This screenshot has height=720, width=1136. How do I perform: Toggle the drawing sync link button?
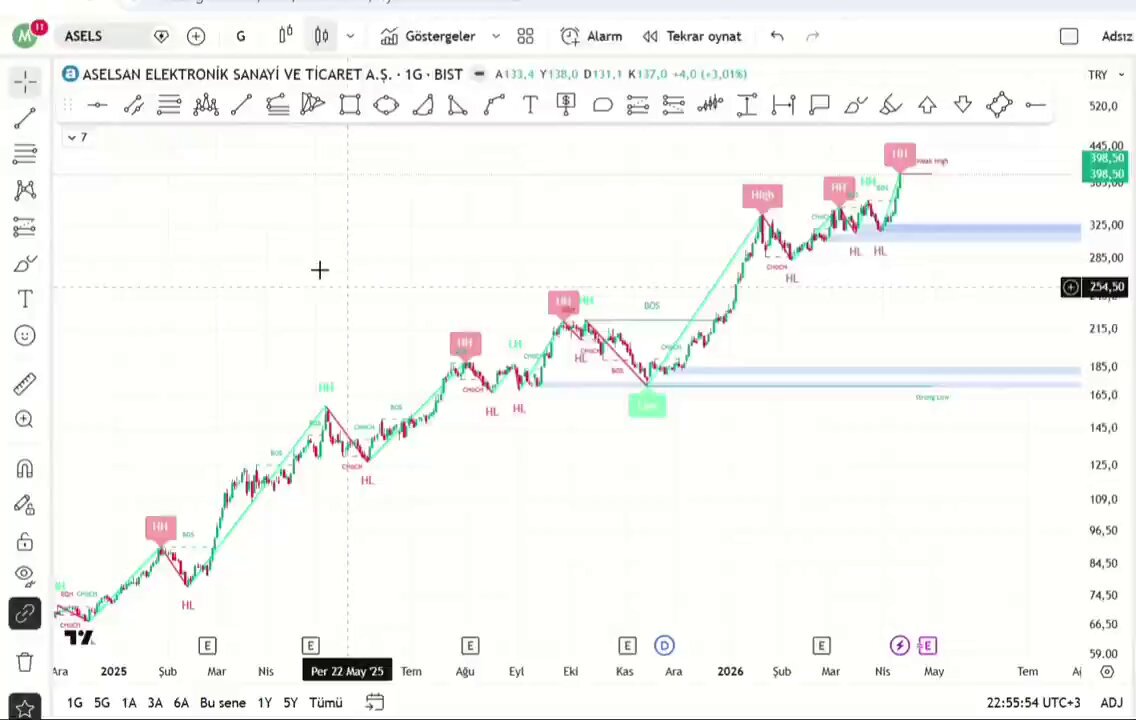pos(25,614)
